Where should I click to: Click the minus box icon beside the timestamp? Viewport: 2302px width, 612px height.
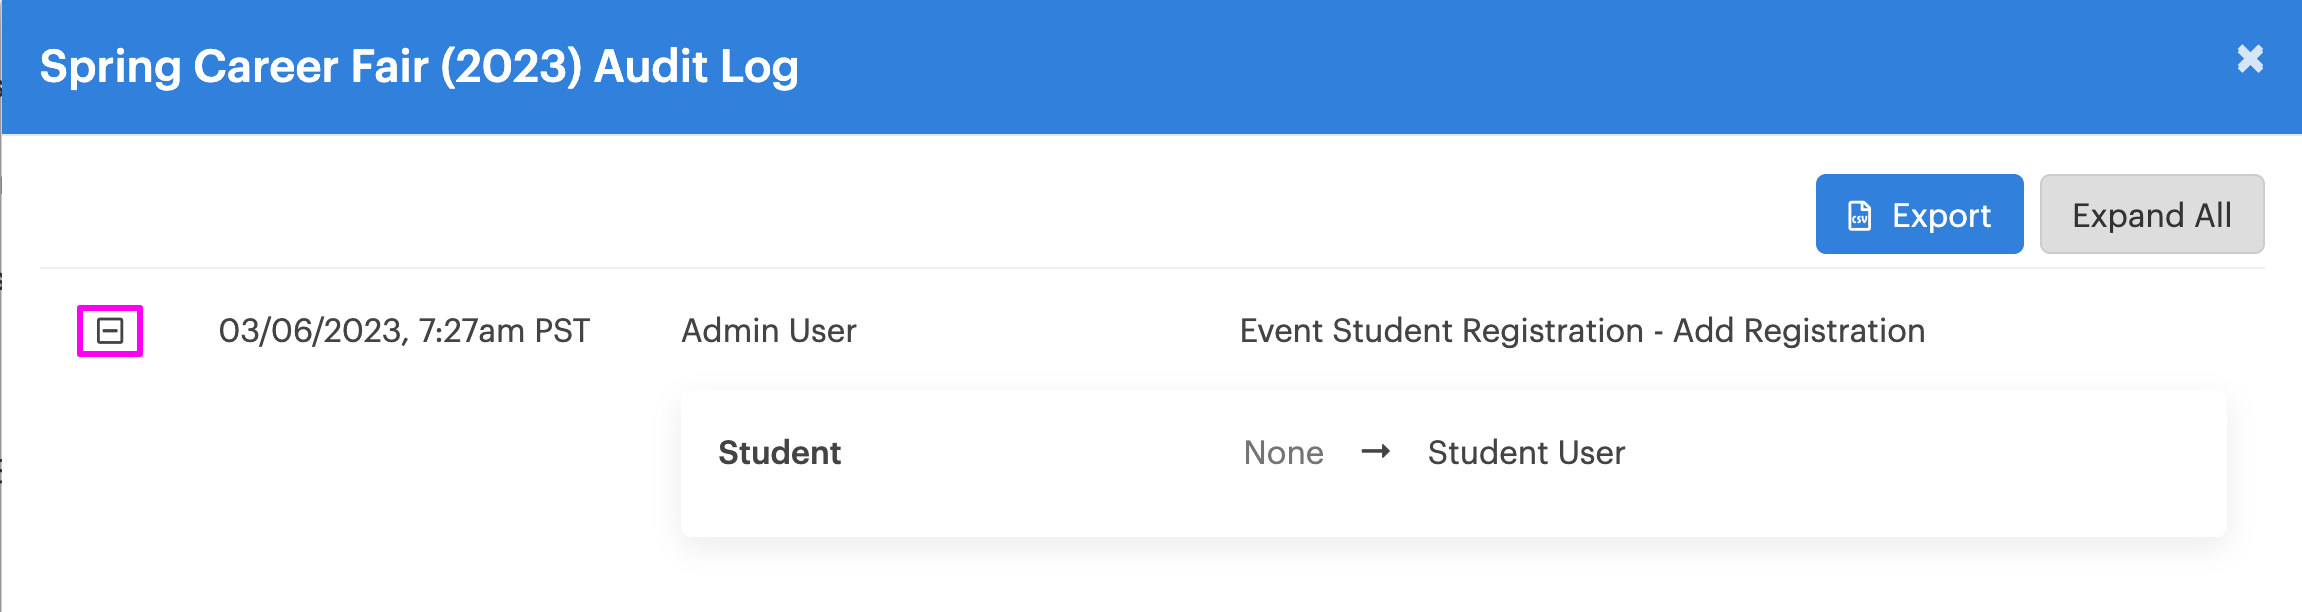point(110,331)
